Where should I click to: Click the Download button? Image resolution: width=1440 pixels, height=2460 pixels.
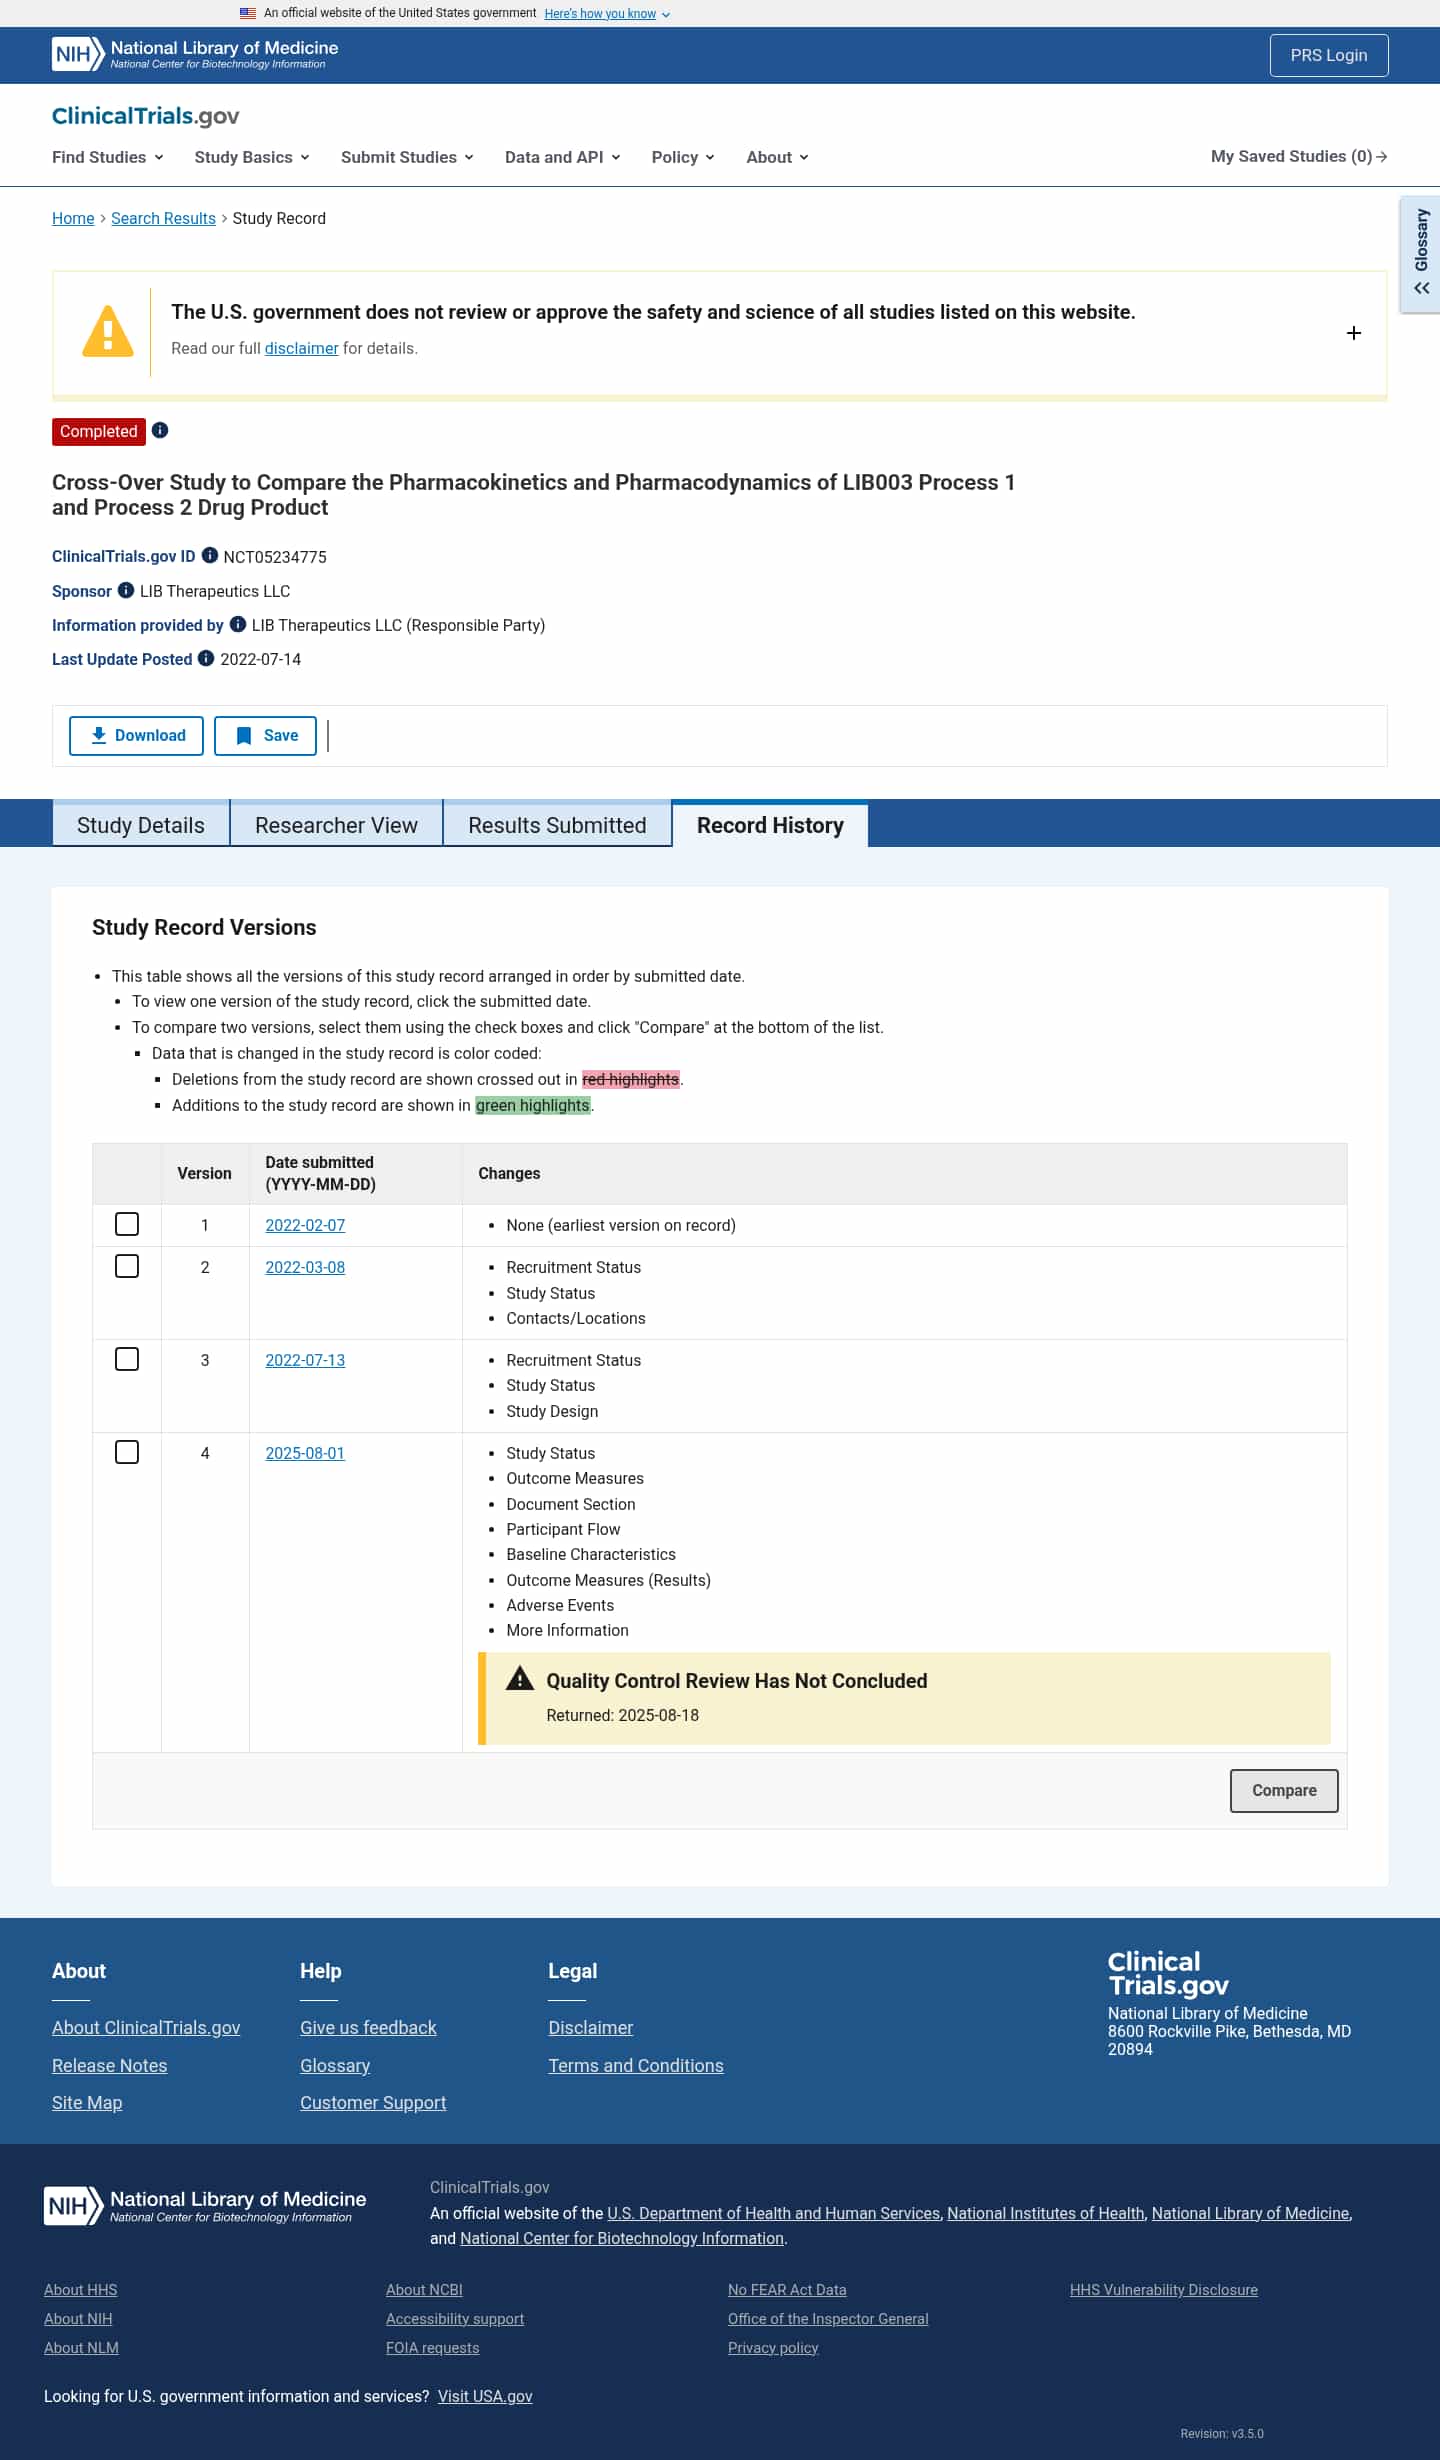coord(136,736)
